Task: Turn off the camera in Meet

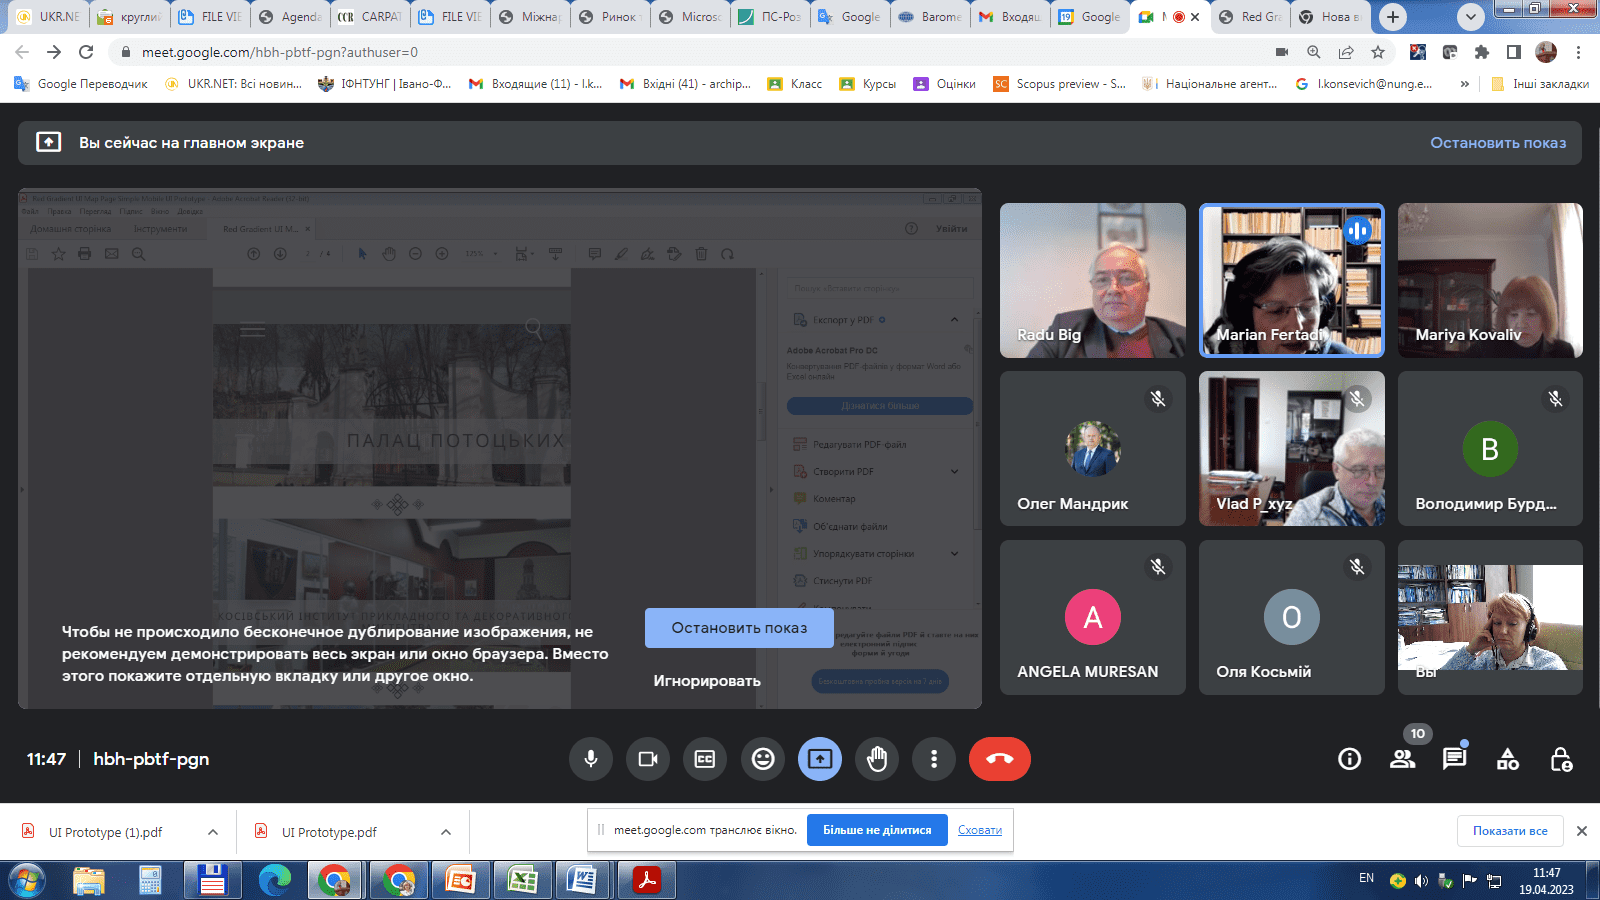Action: [x=648, y=759]
